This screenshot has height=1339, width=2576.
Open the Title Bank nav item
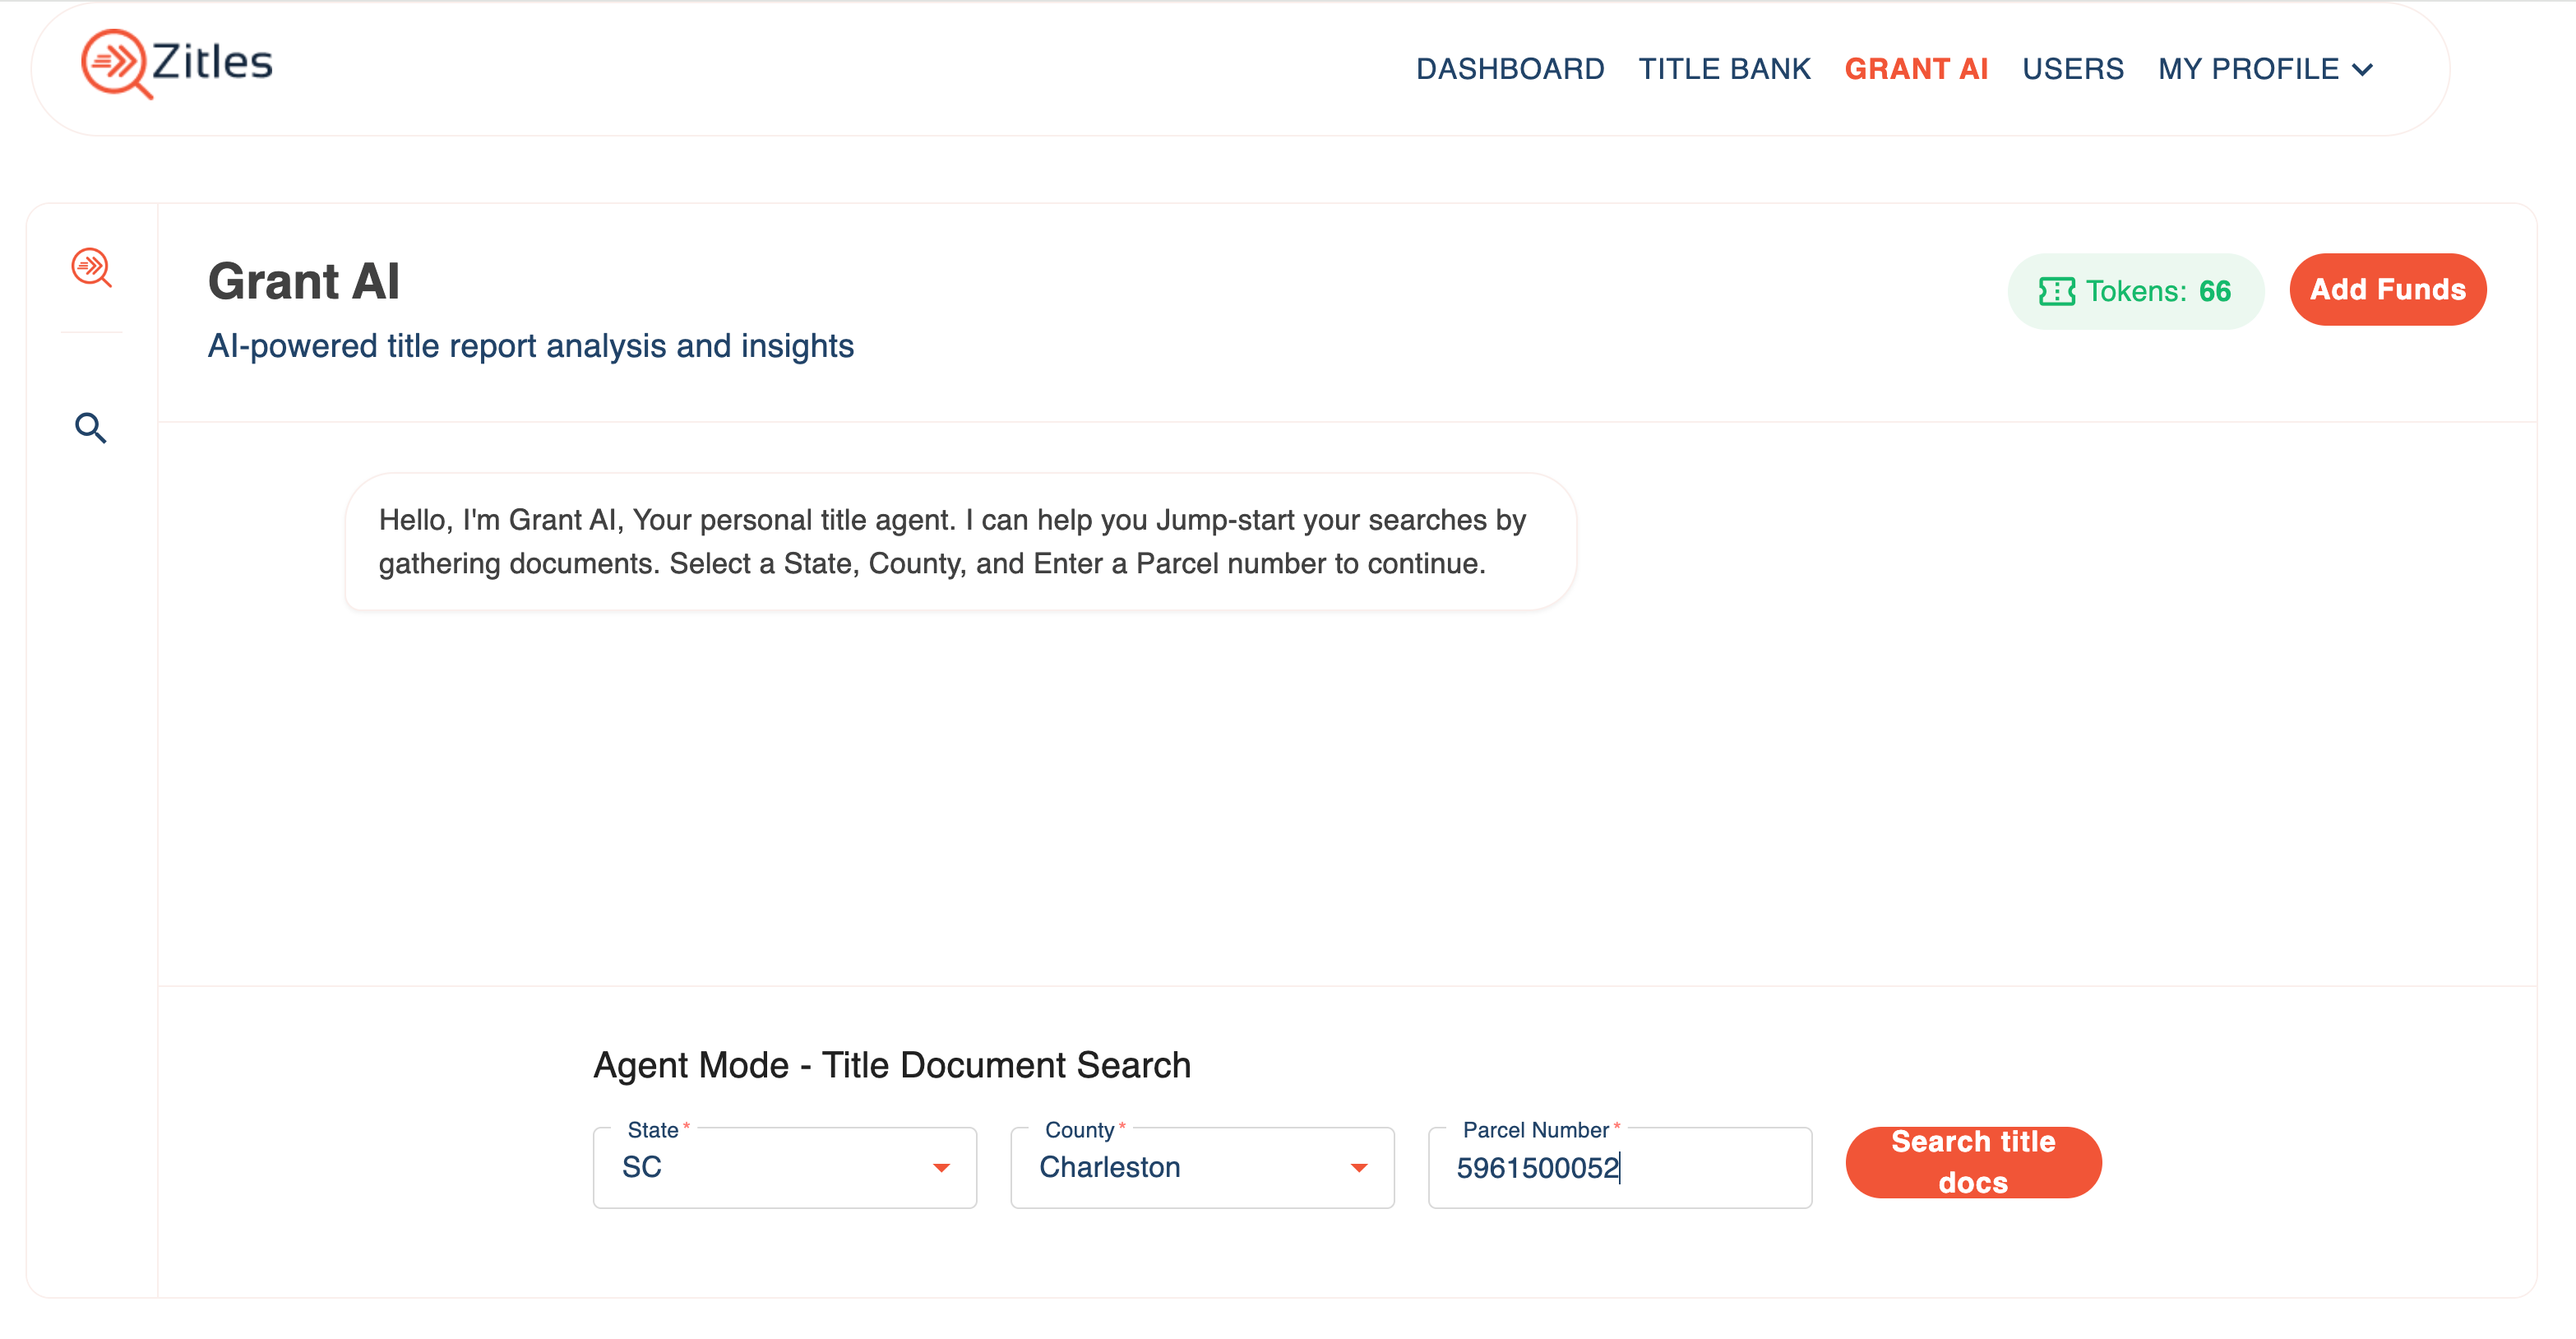coord(1724,69)
